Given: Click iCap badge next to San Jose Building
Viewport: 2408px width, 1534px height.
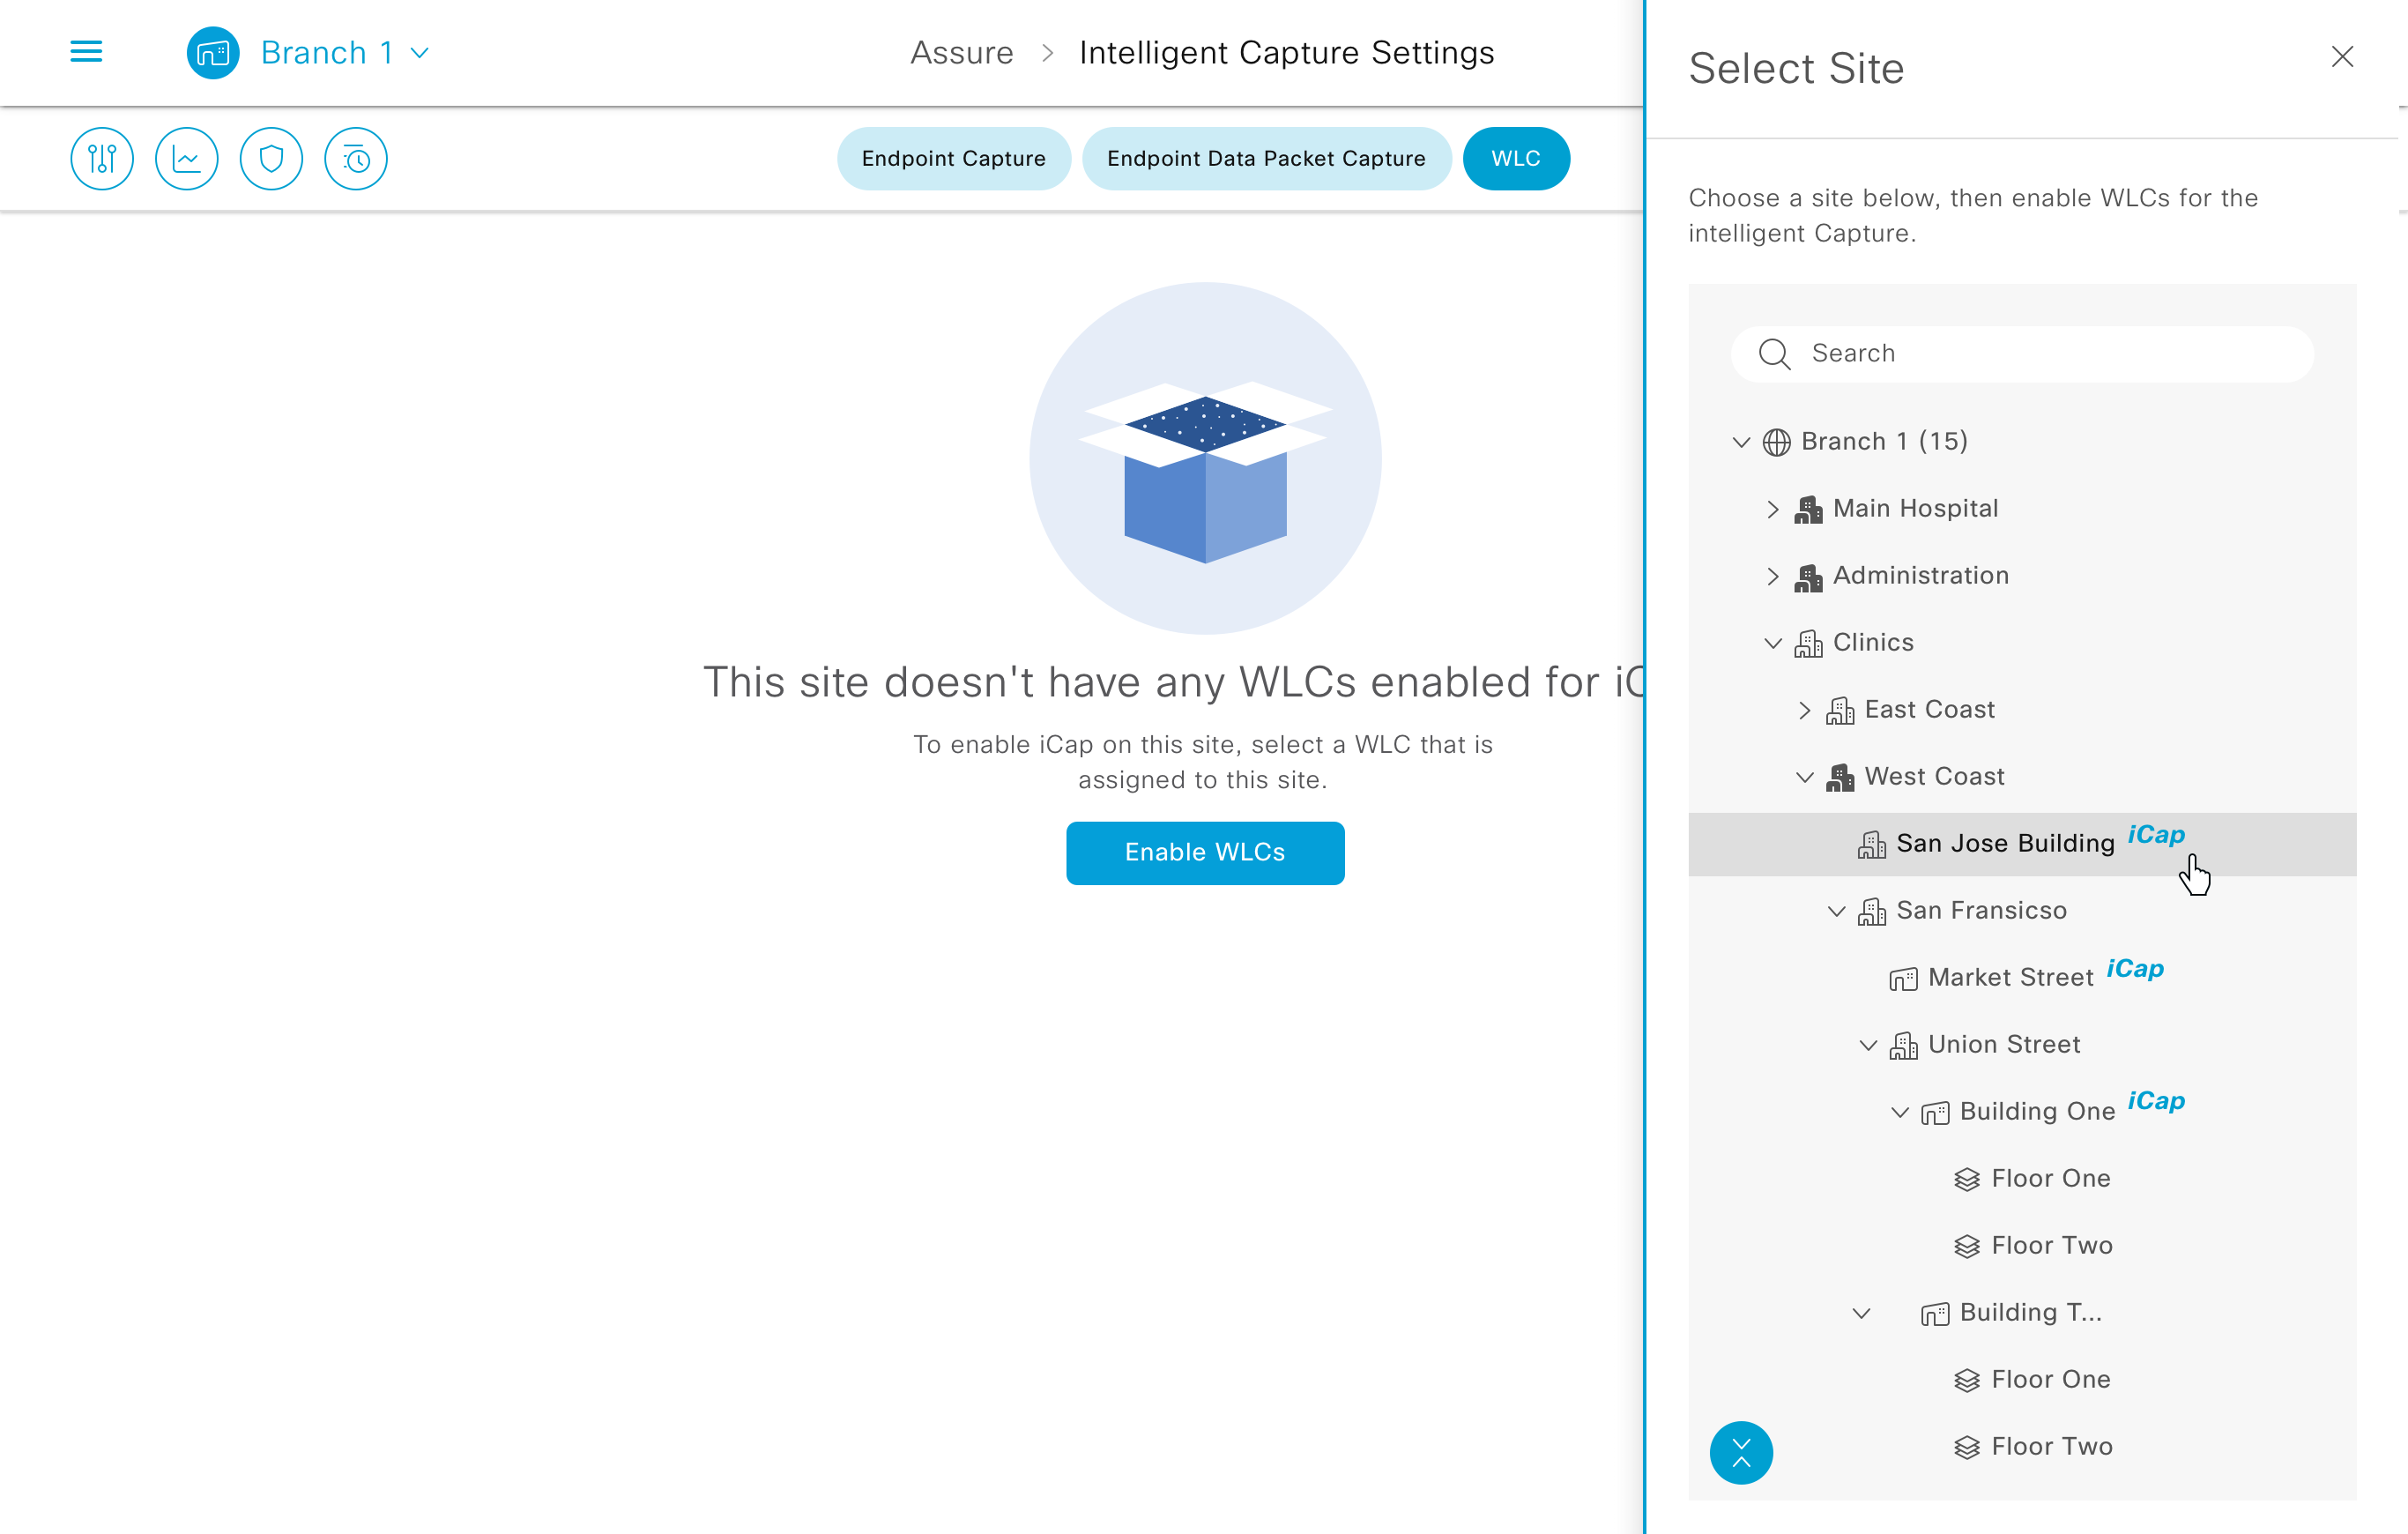Looking at the screenshot, I should [2156, 834].
